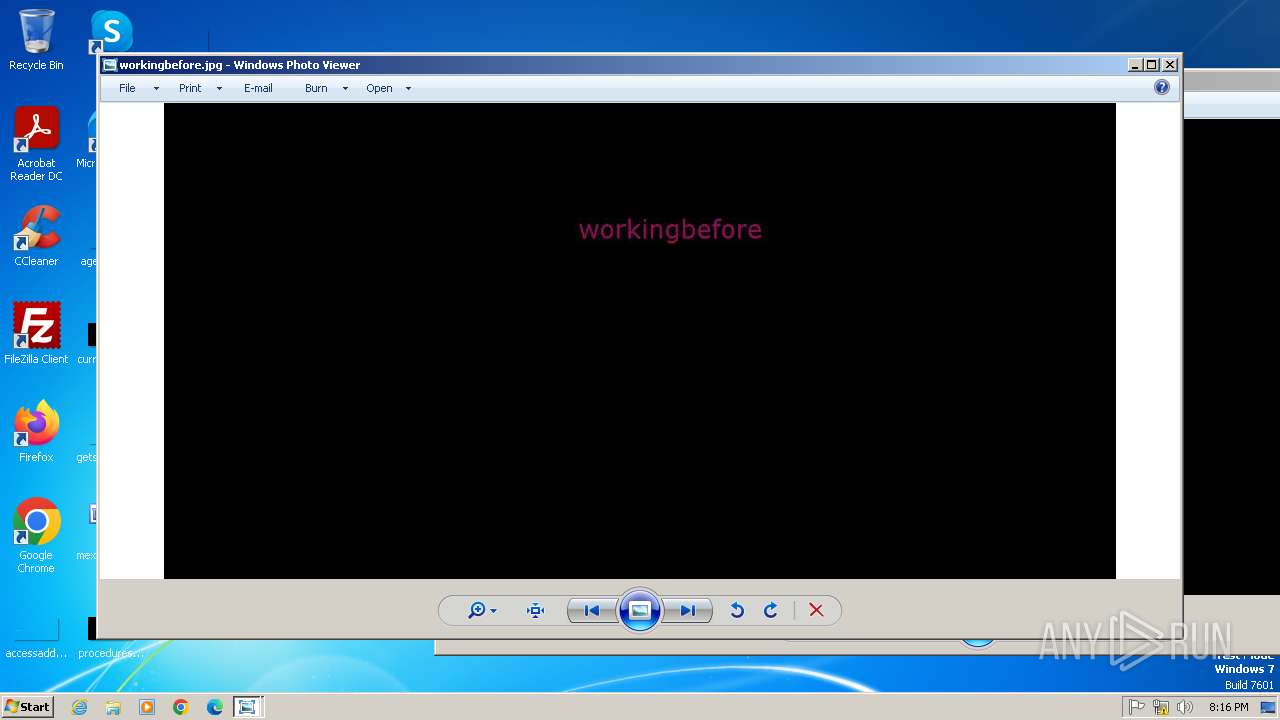Open Chrome from the taskbar

(x=181, y=707)
